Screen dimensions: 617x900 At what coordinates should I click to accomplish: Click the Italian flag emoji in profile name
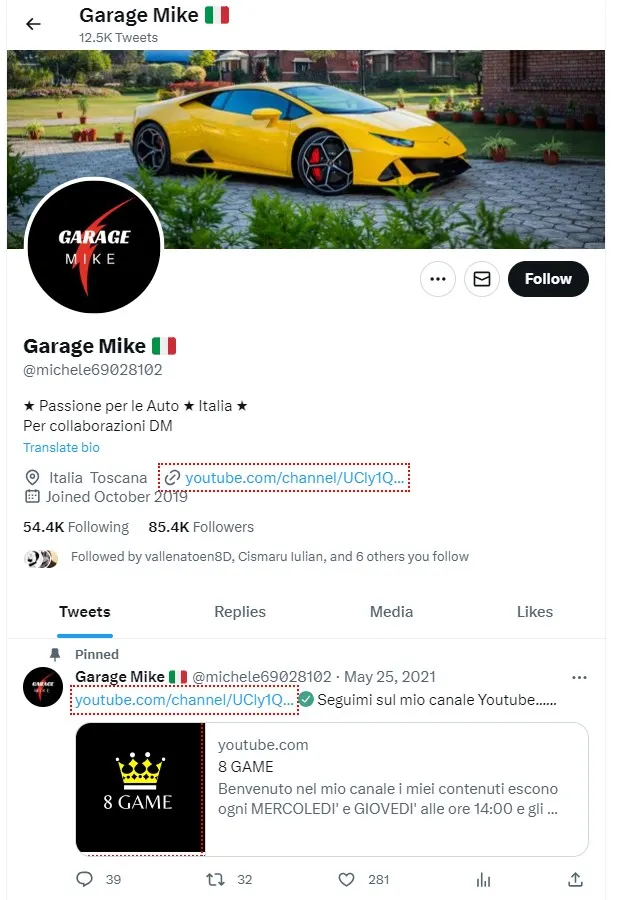point(164,345)
